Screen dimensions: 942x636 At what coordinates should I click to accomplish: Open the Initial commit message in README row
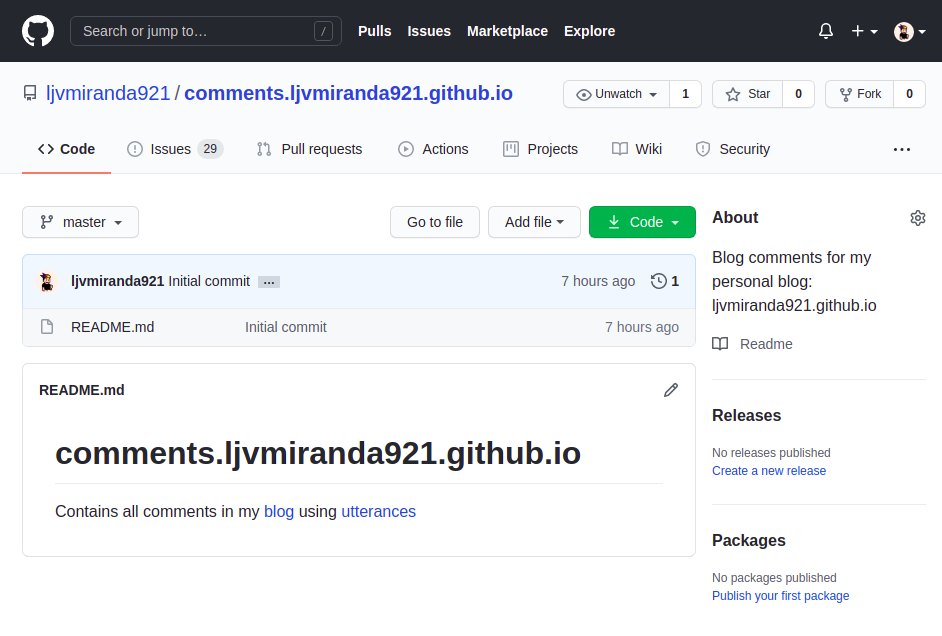pyautogui.click(x=286, y=327)
